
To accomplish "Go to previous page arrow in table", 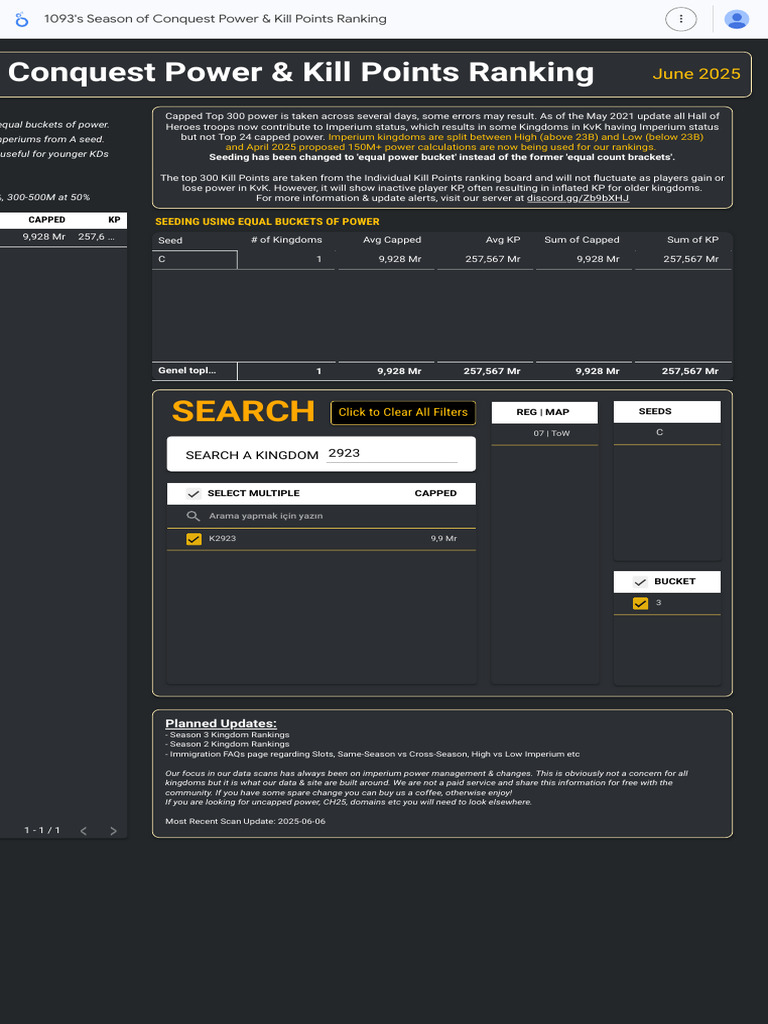I will coord(84,831).
